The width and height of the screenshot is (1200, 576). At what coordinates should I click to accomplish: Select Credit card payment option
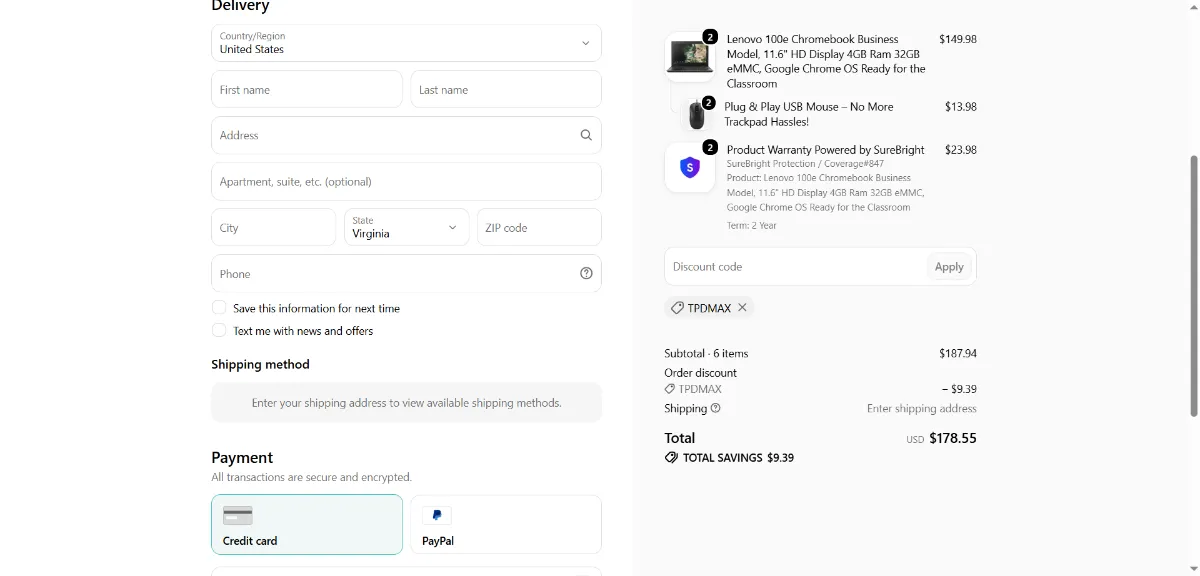tap(307, 524)
